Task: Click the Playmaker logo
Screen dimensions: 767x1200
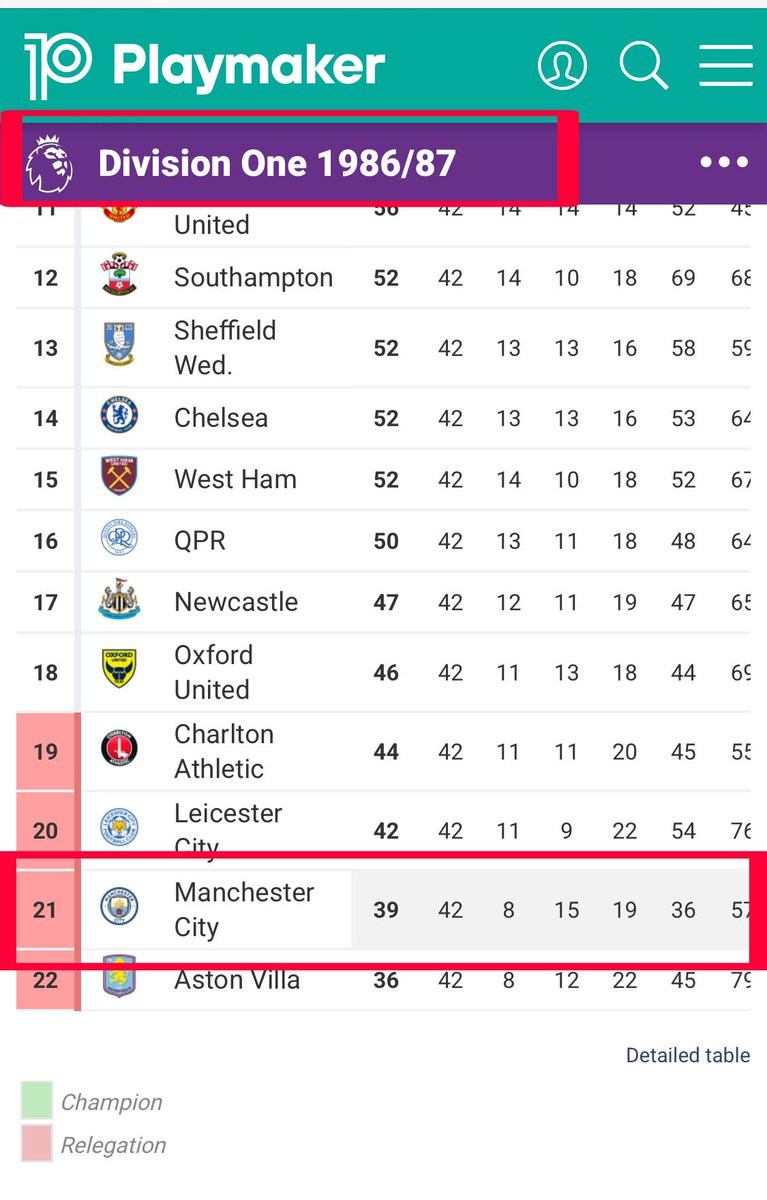Action: click(x=205, y=66)
